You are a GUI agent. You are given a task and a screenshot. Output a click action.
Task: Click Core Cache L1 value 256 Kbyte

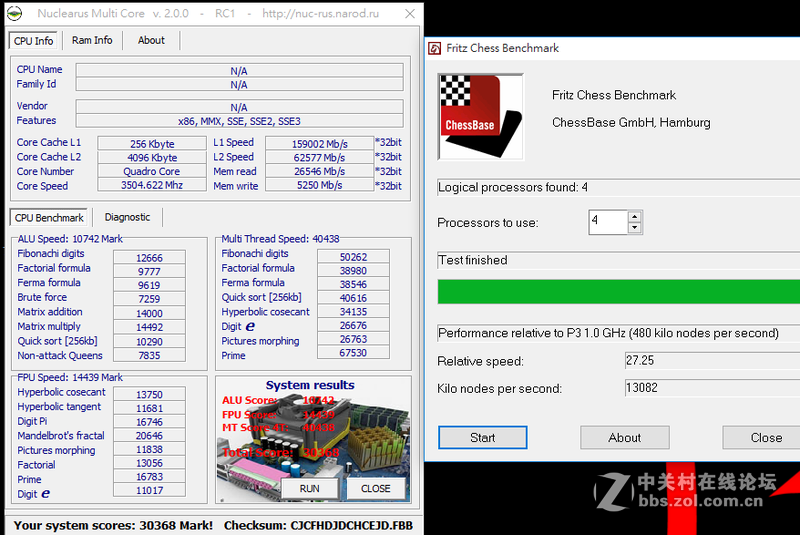[x=152, y=143]
